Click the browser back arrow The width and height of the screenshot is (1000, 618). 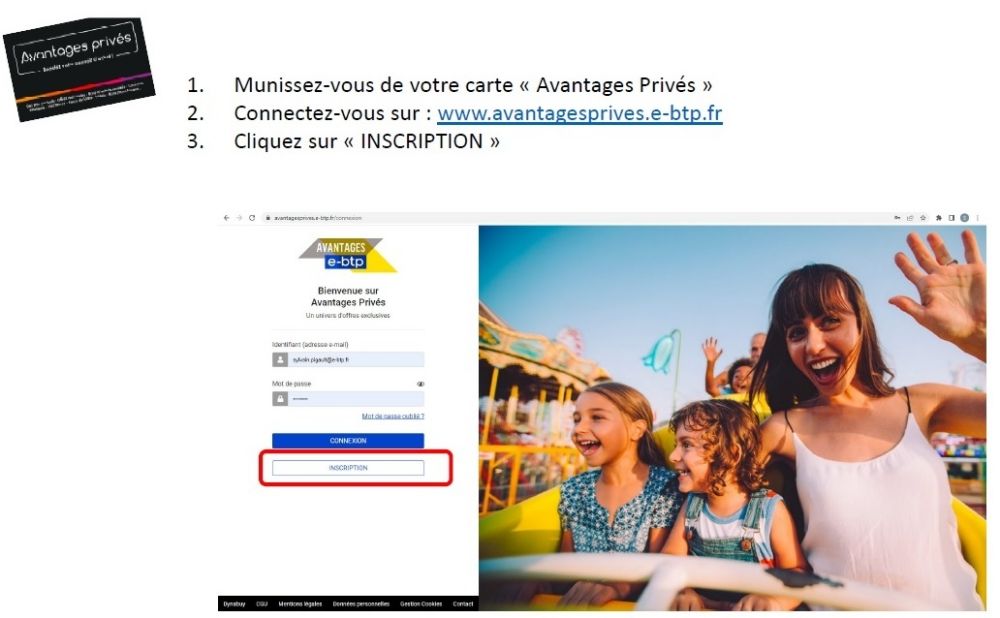226,217
